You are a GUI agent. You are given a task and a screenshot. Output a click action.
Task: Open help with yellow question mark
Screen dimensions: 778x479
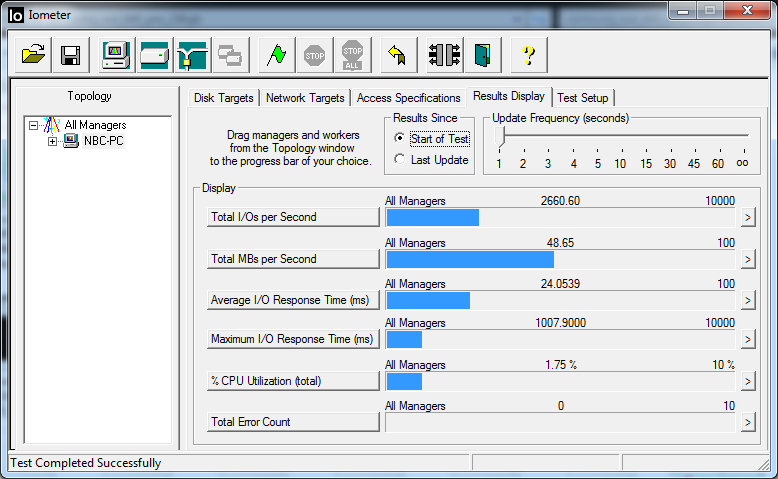click(528, 55)
